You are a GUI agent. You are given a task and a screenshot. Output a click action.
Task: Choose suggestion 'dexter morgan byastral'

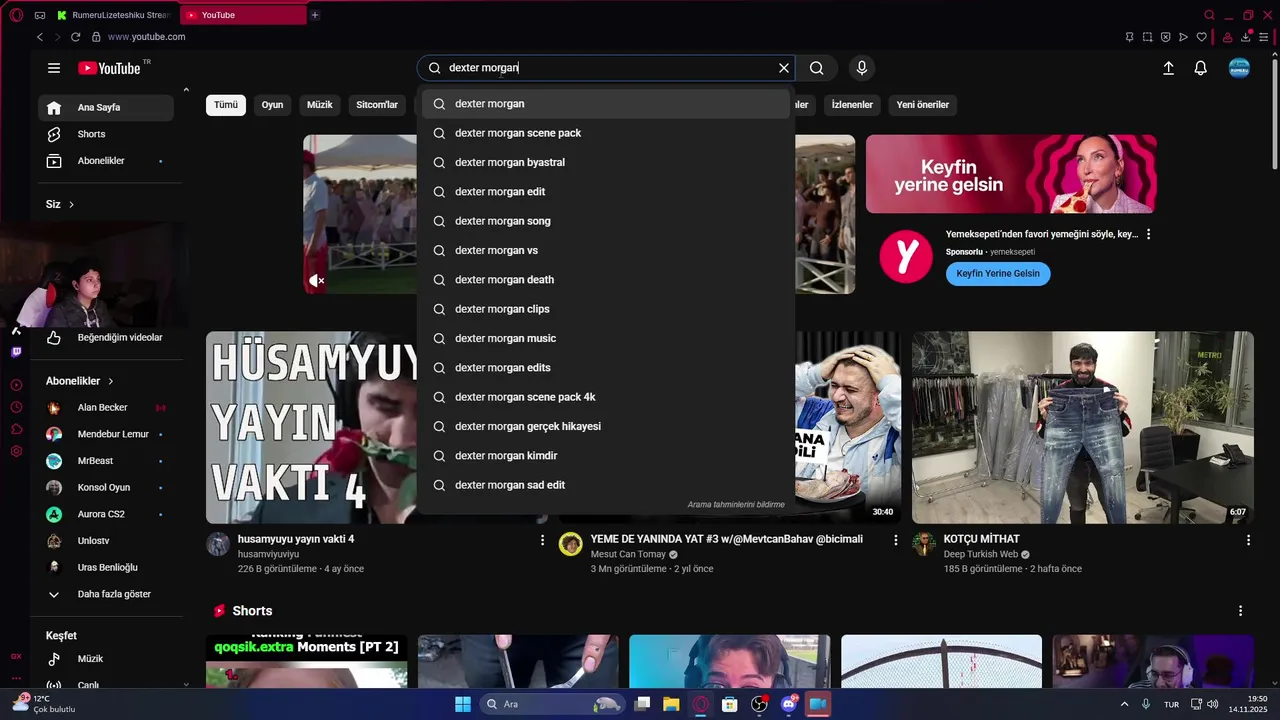click(606, 162)
